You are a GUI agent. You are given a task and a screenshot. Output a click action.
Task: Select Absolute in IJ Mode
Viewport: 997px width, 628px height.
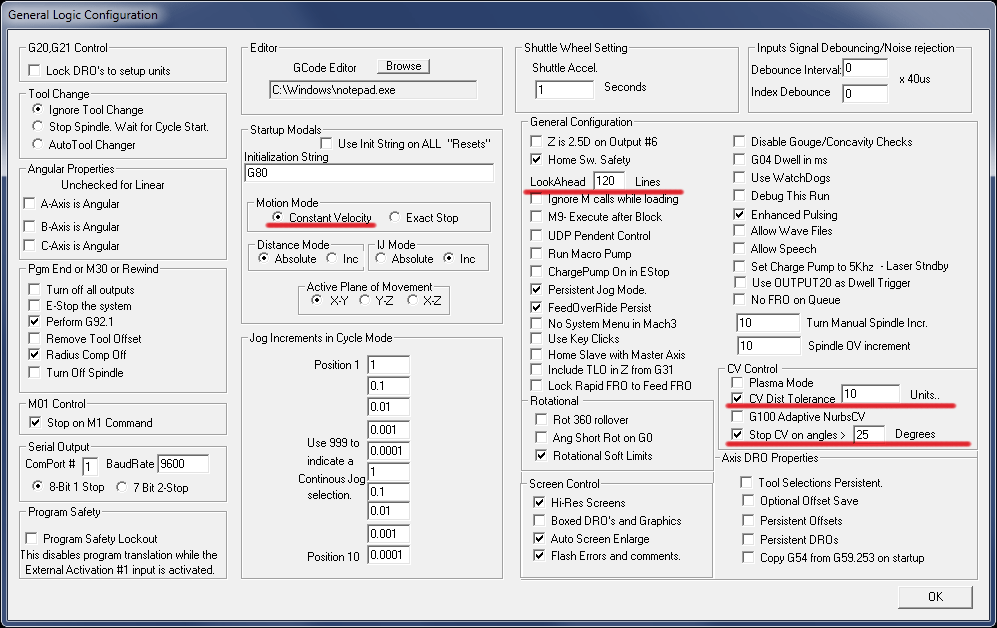tap(380, 258)
